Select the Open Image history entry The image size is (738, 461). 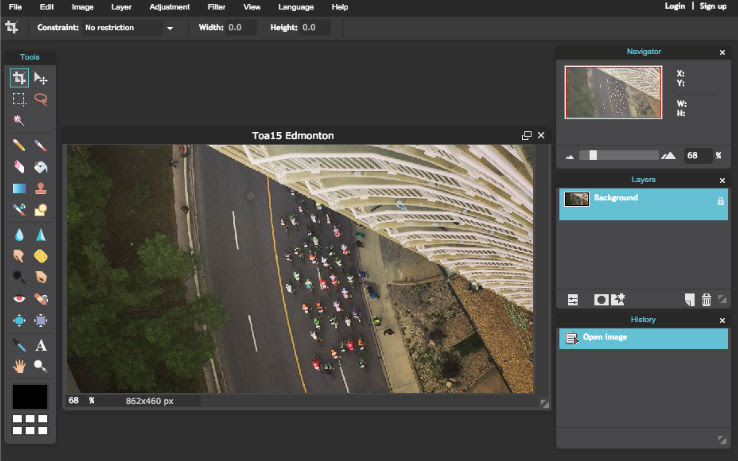pyautogui.click(x=643, y=338)
